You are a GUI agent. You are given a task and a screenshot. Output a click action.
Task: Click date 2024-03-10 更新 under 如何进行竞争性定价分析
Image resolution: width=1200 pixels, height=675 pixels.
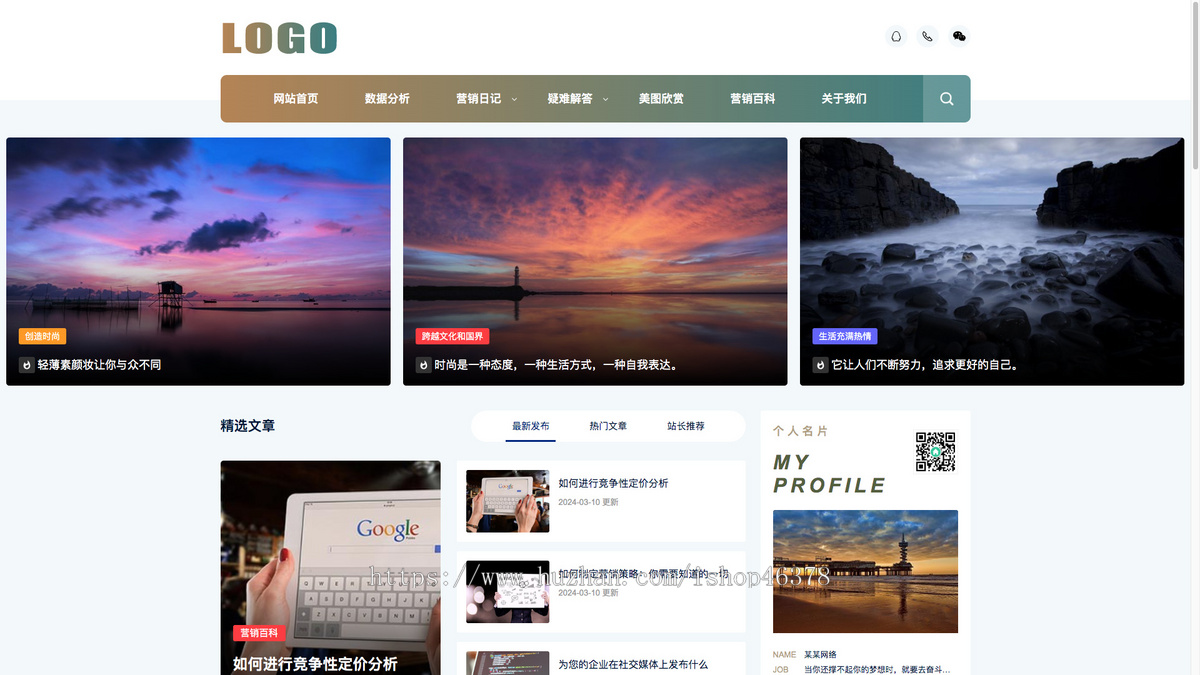tap(588, 502)
